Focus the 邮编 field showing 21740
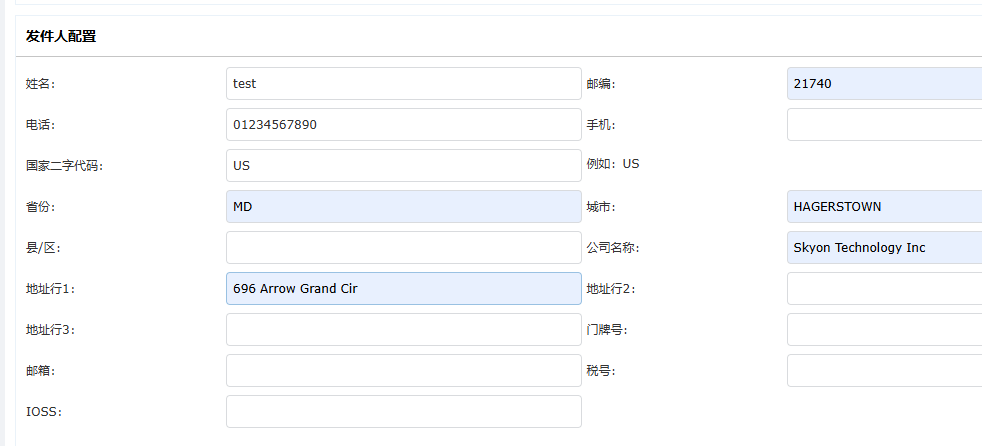982x446 pixels. 884,84
